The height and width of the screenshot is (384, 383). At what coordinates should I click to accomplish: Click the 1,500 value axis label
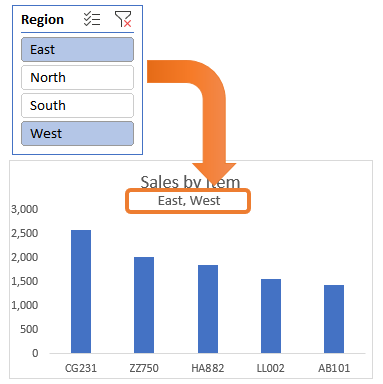pos(25,281)
